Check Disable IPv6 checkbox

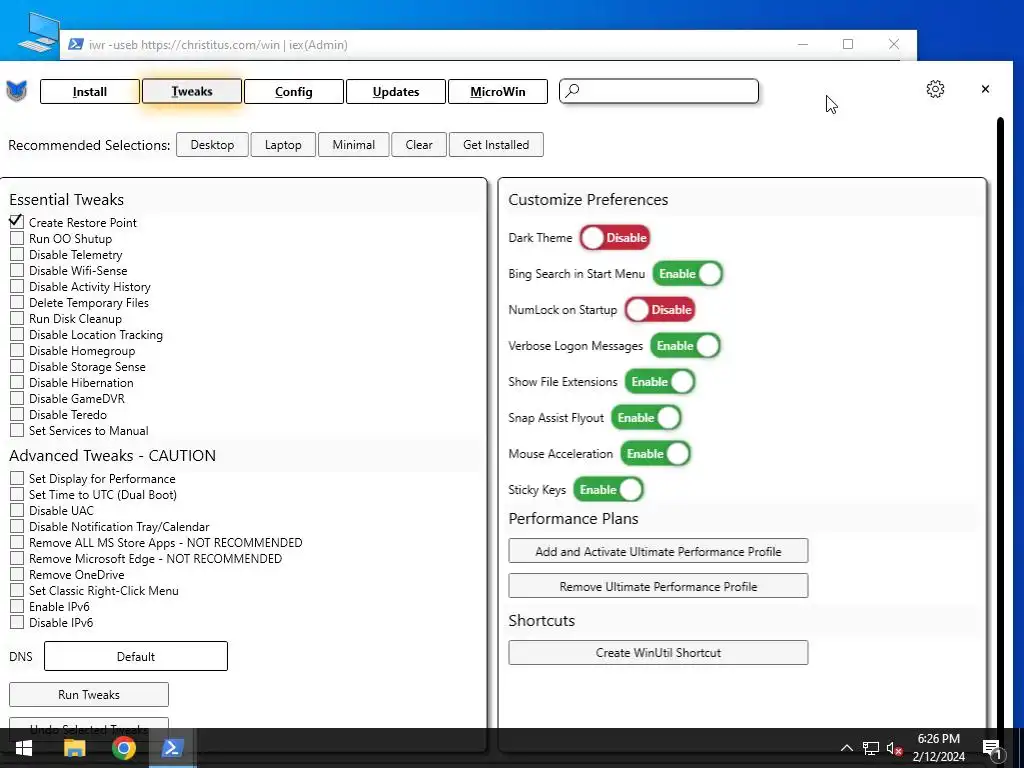17,622
